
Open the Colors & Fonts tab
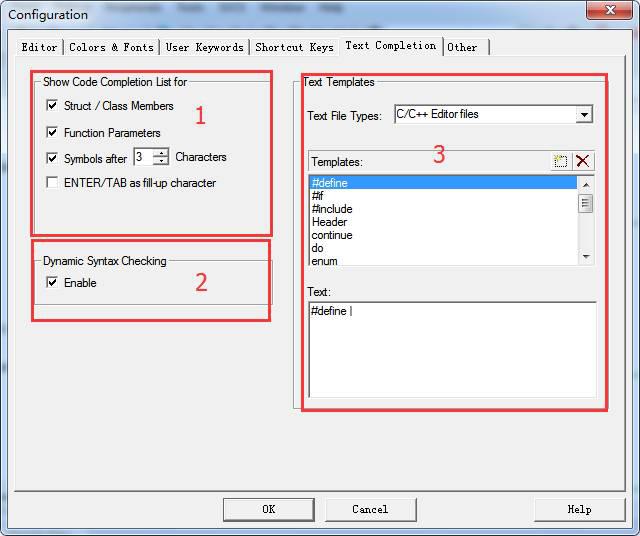tap(111, 47)
